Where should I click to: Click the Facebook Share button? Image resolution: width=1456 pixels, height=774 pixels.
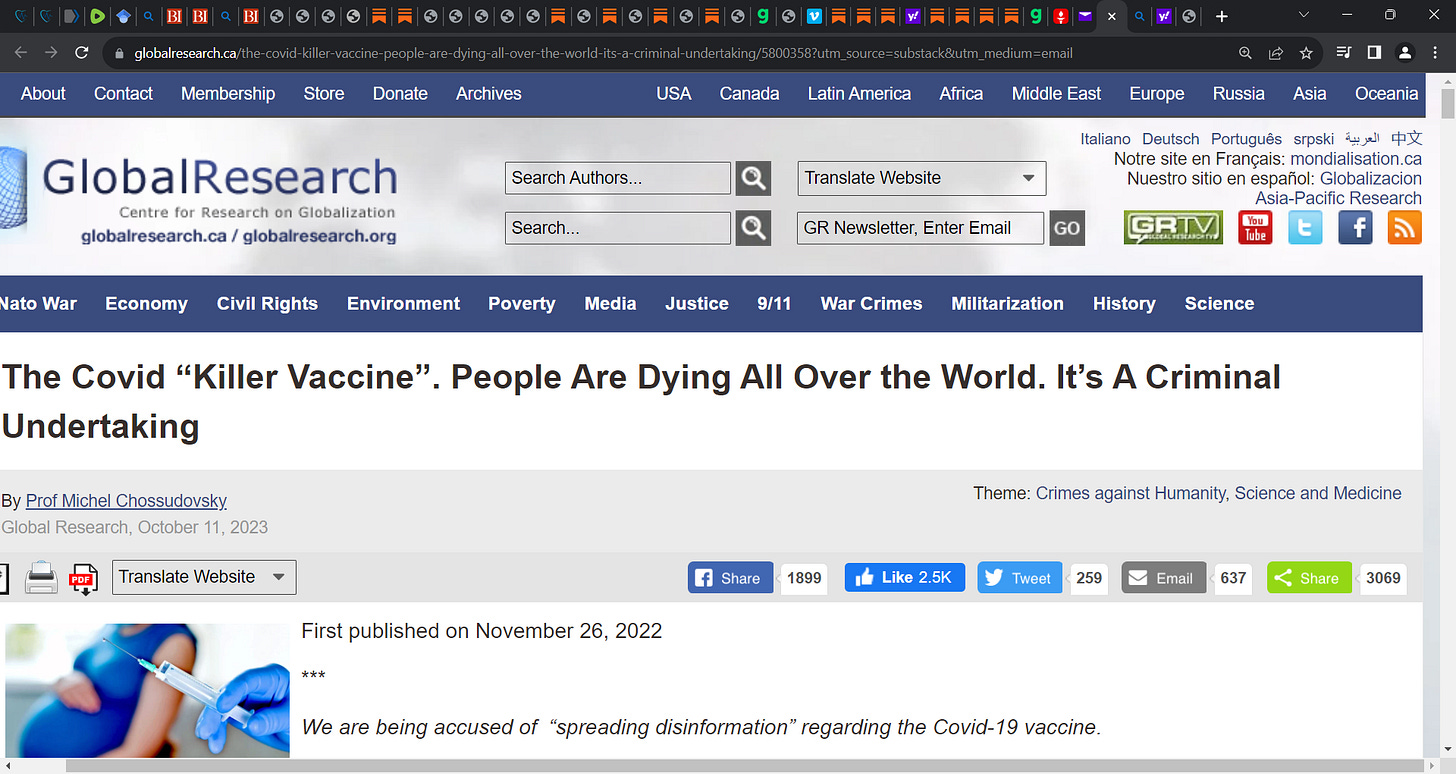pos(730,578)
